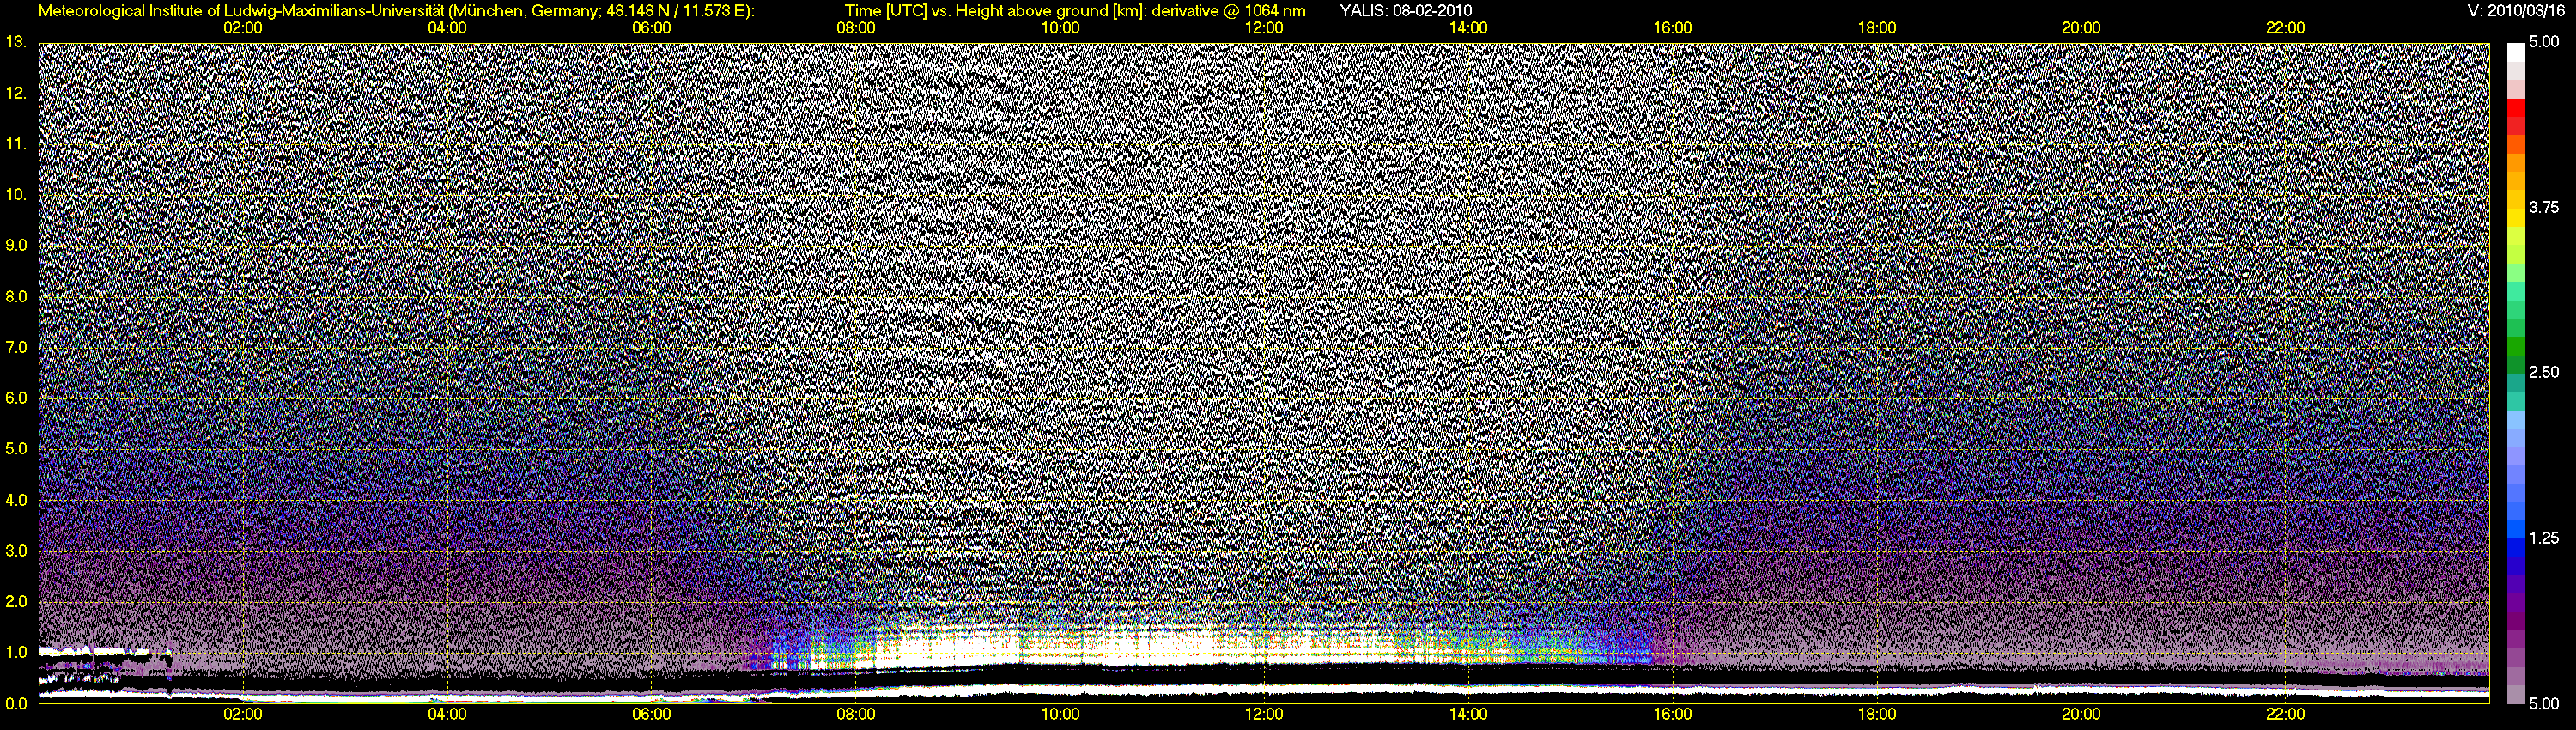Click the bright blue segment of the color scale
This screenshot has height=730, width=2576.
pos(2515,530)
